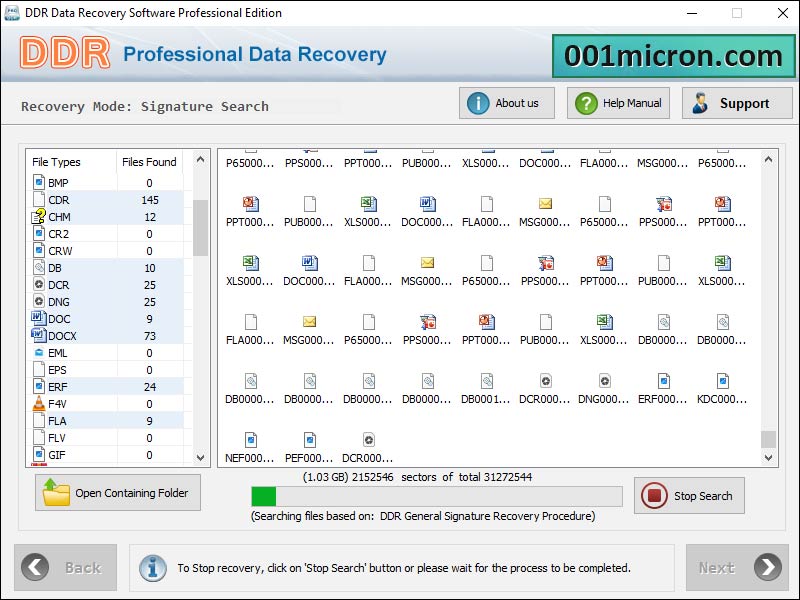Click the Files Found column header
Image resolution: width=800 pixels, height=600 pixels.
coord(149,162)
